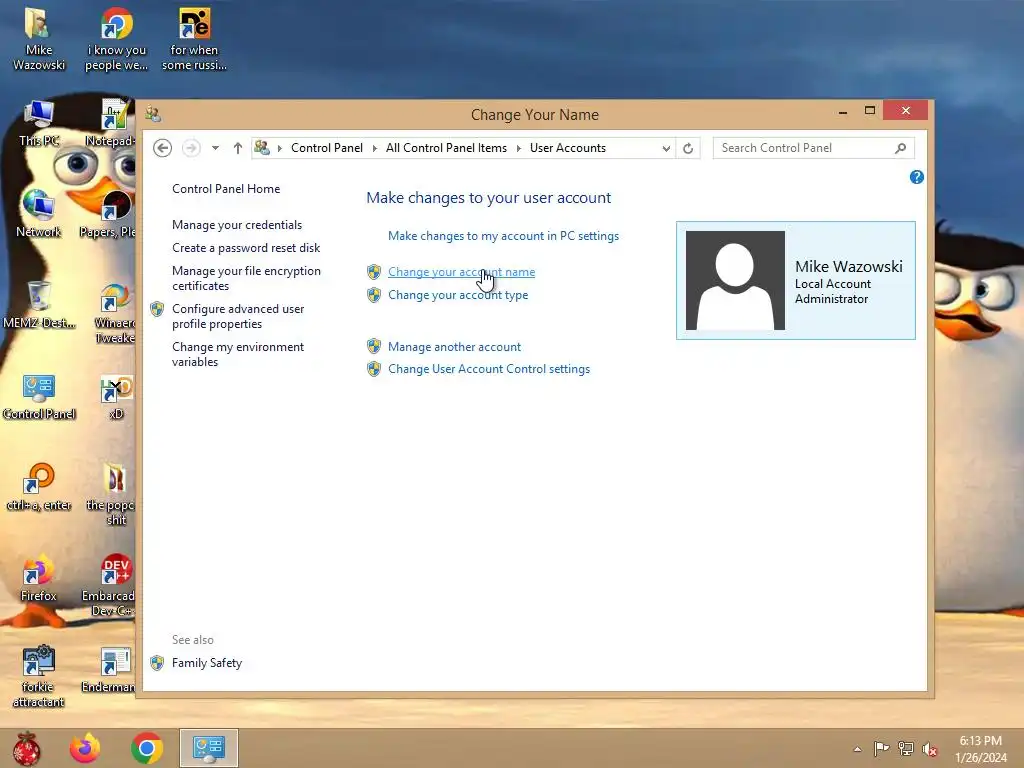Show hidden tray icons arrow
1024x768 pixels.
857,749
